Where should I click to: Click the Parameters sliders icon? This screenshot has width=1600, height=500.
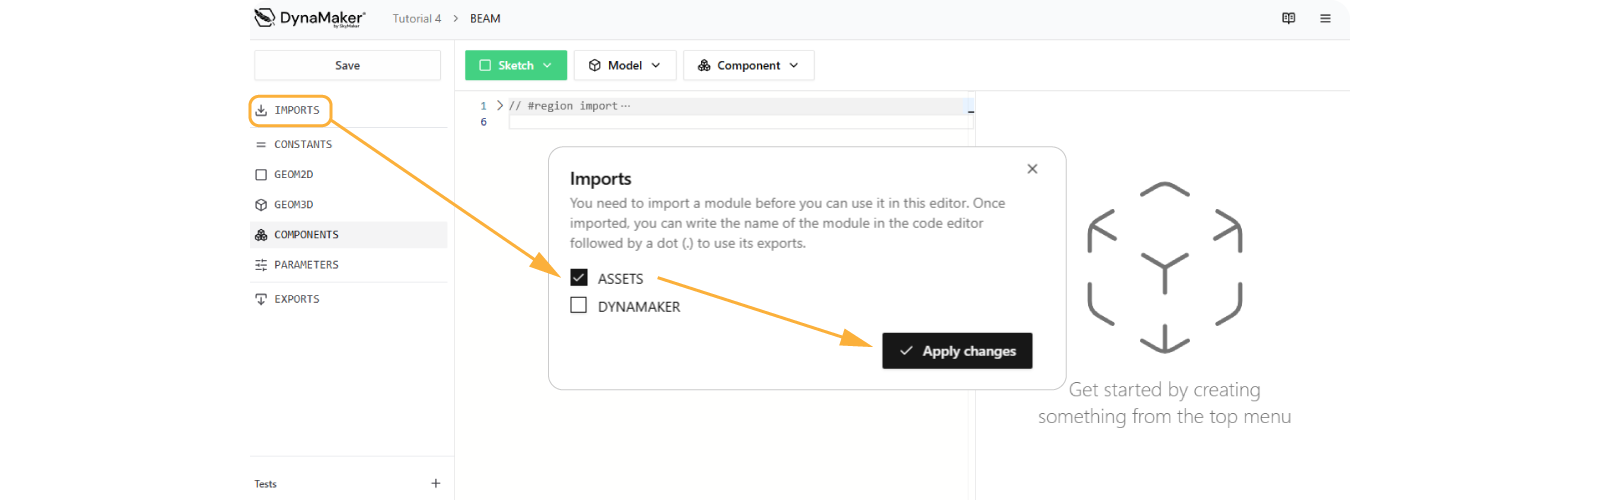(261, 265)
